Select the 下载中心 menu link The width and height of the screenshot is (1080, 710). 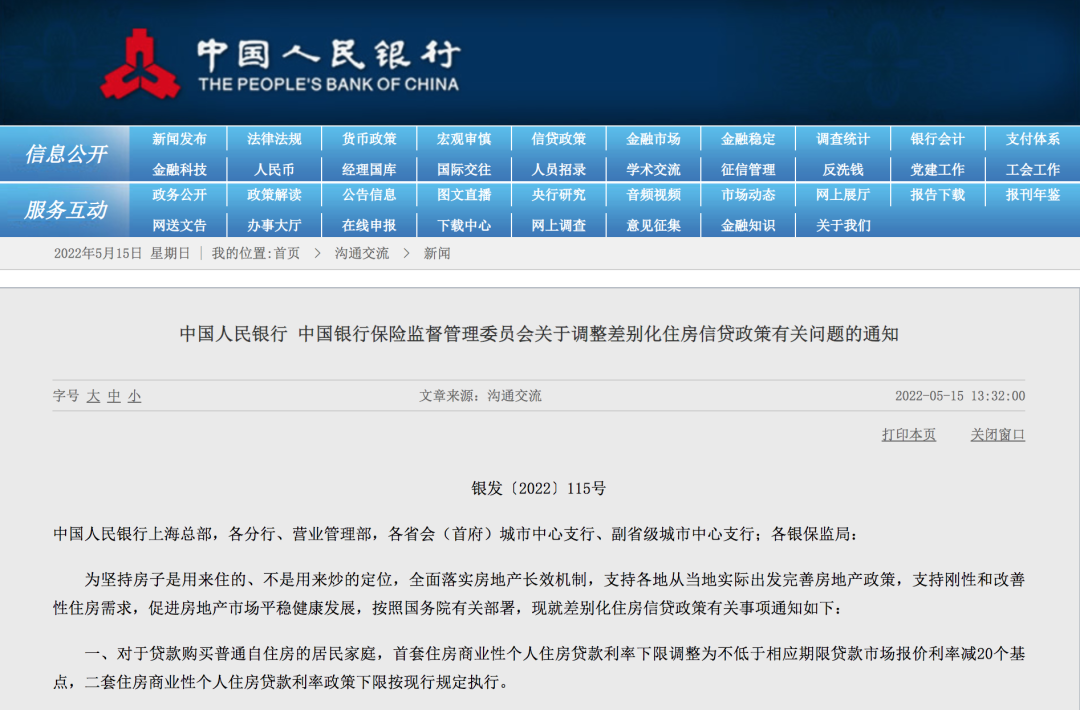(464, 226)
